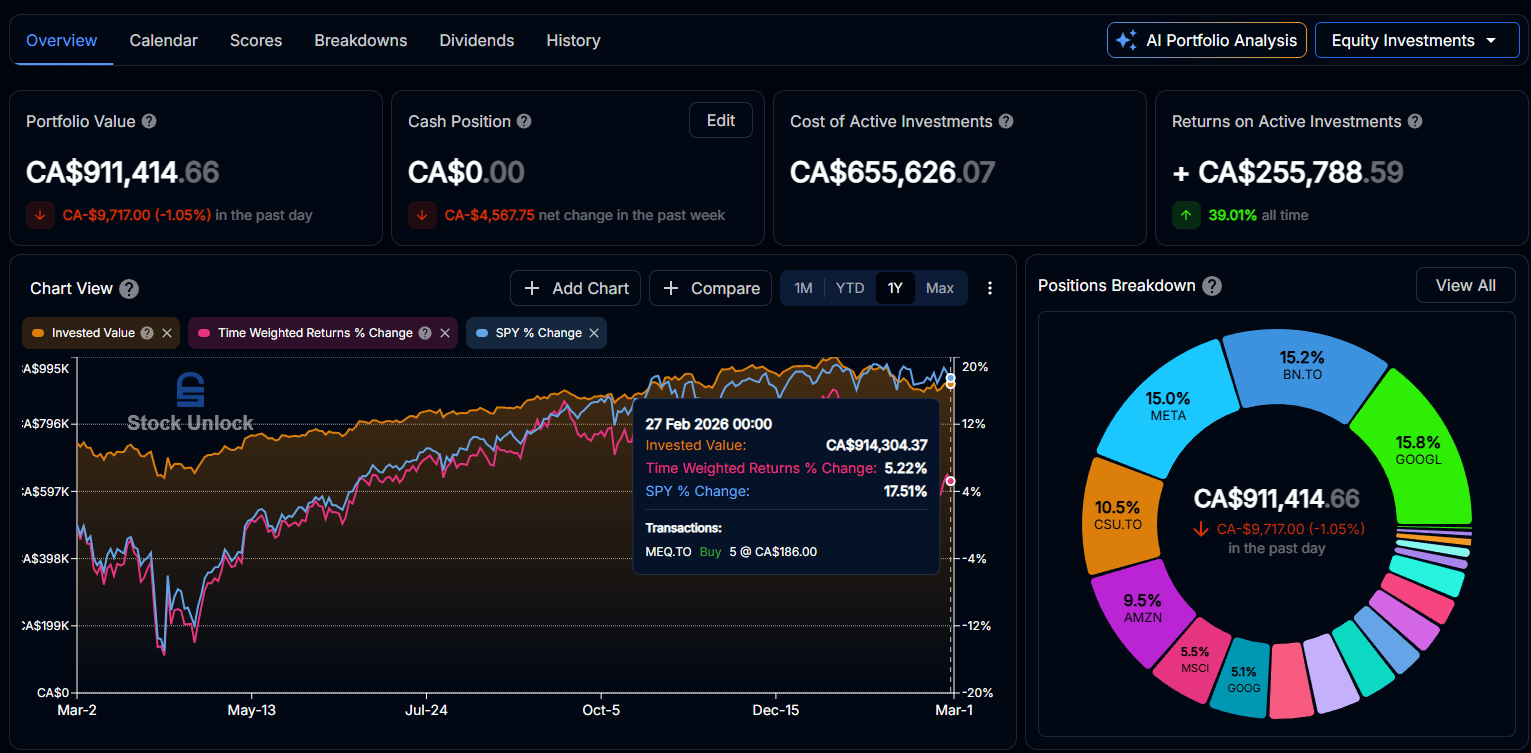Click the 39.01% all time return text
Screen dimensions: 1531x753
coord(1258,215)
